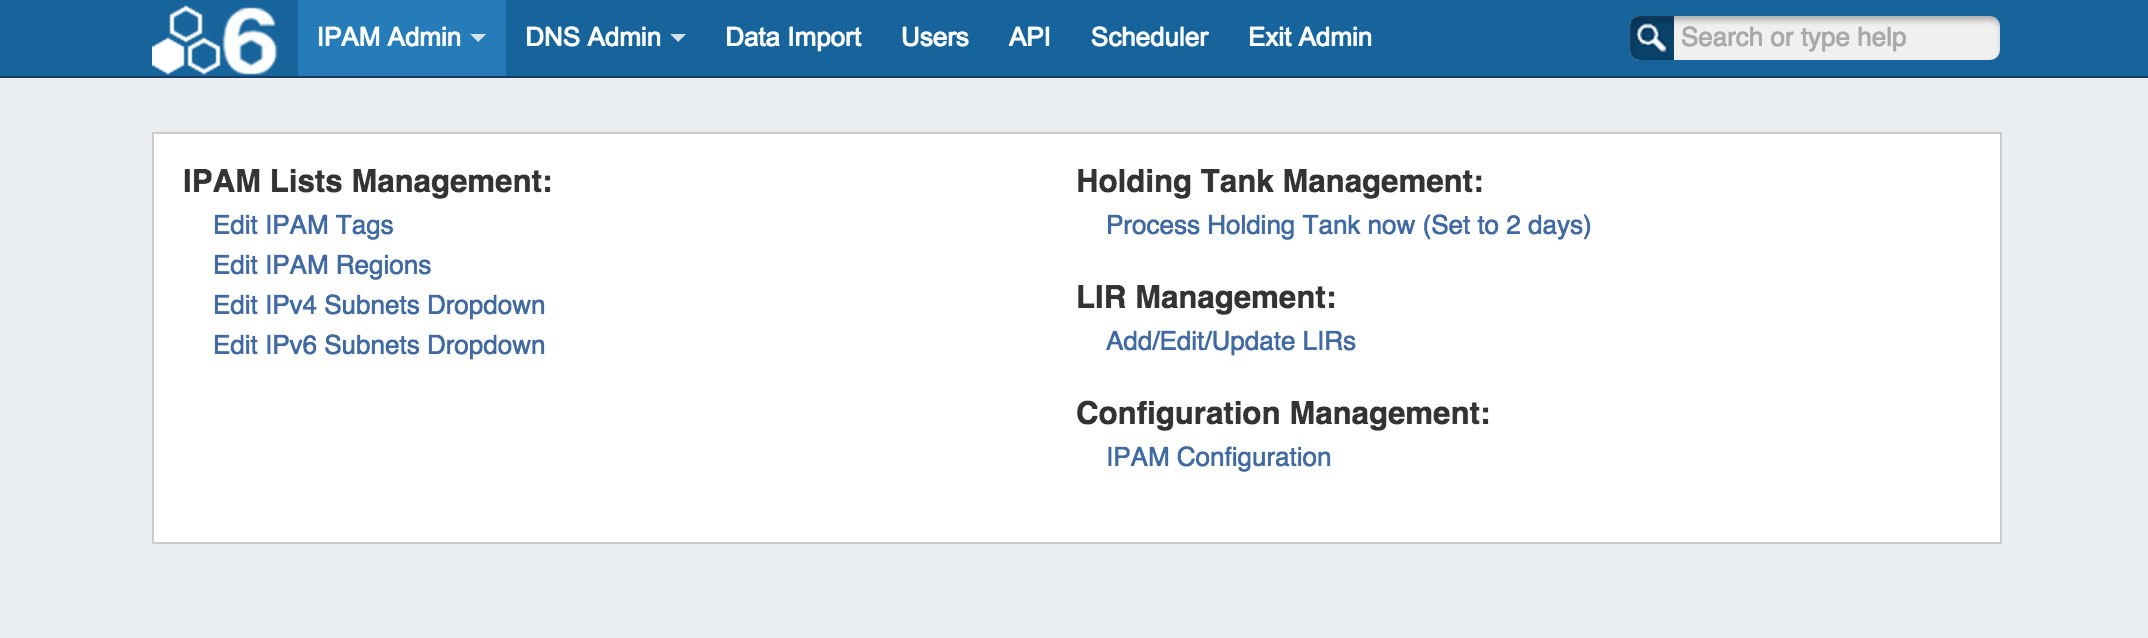Focus the 'Search or type help' field
Viewport: 2148px width, 638px height.
(x=1835, y=38)
